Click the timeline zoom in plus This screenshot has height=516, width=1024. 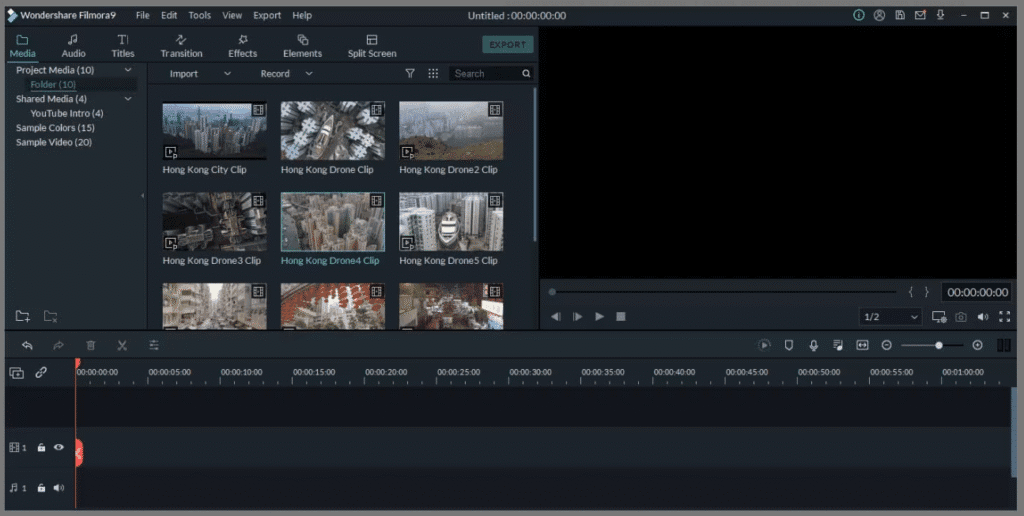tap(977, 345)
